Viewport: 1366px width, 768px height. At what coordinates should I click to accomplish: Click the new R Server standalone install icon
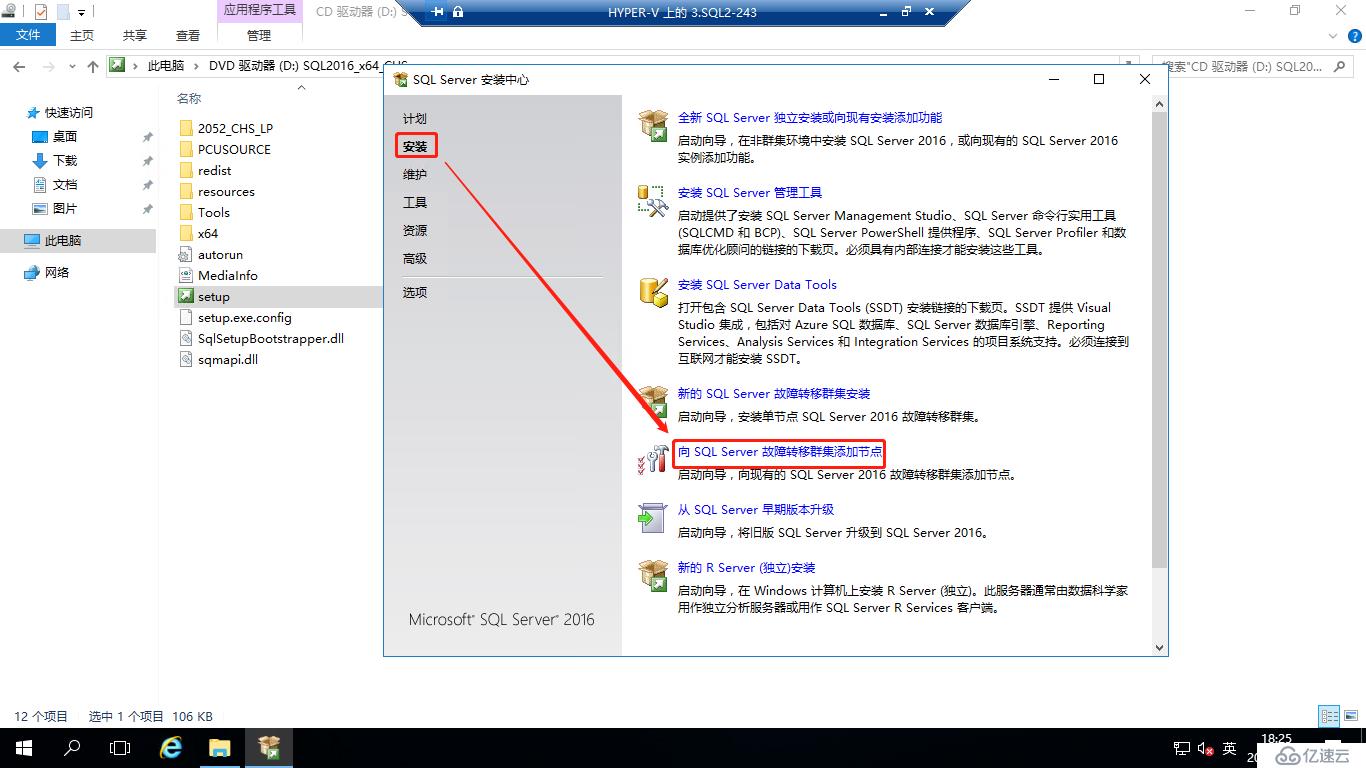653,575
